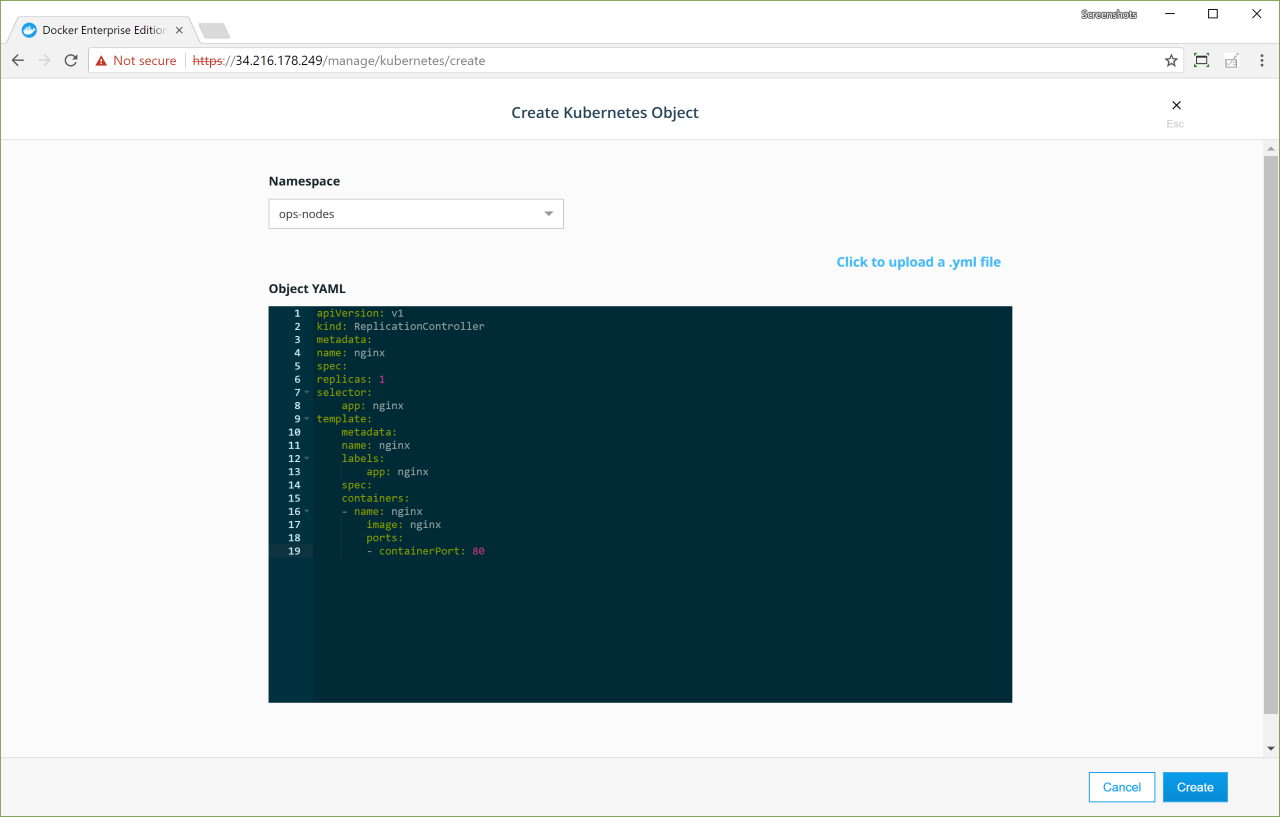Fold the labels section on line 12
1280x817 pixels.
point(307,459)
